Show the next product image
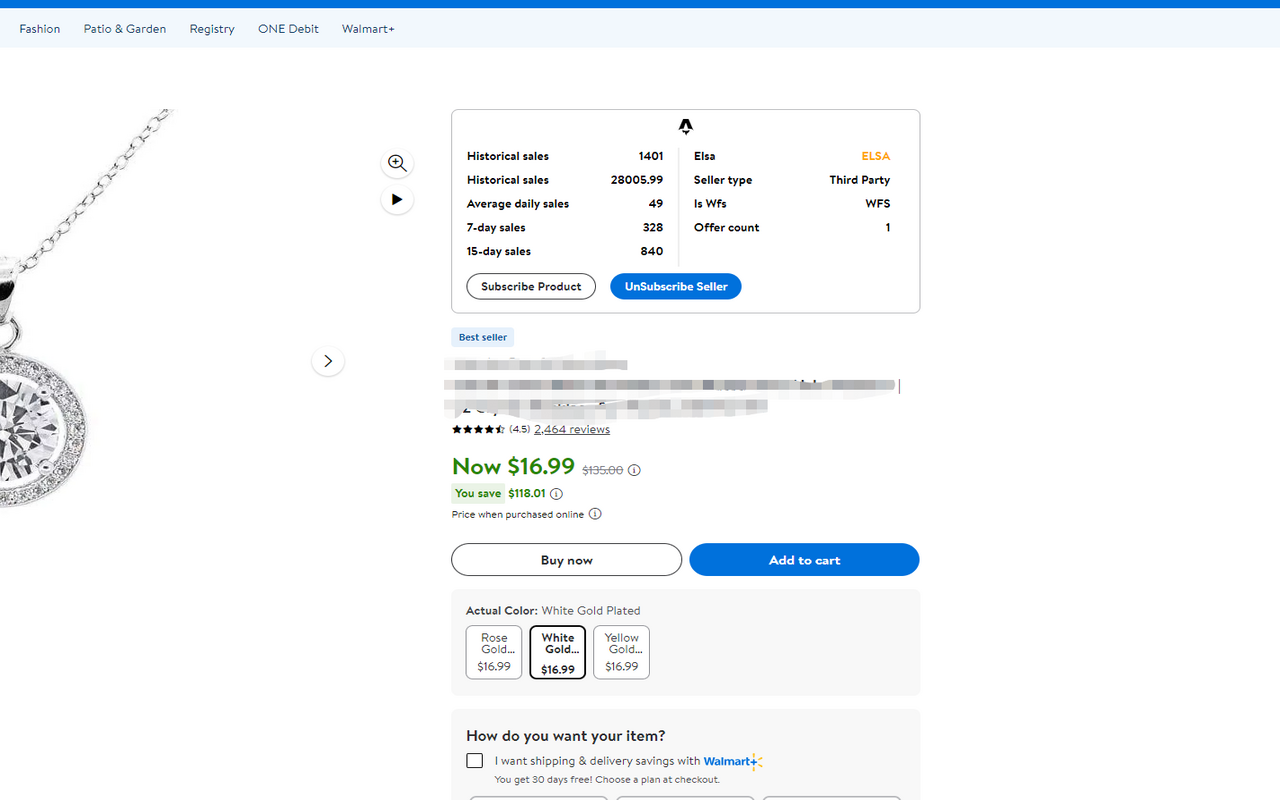The height and width of the screenshot is (800, 1280). [328, 361]
